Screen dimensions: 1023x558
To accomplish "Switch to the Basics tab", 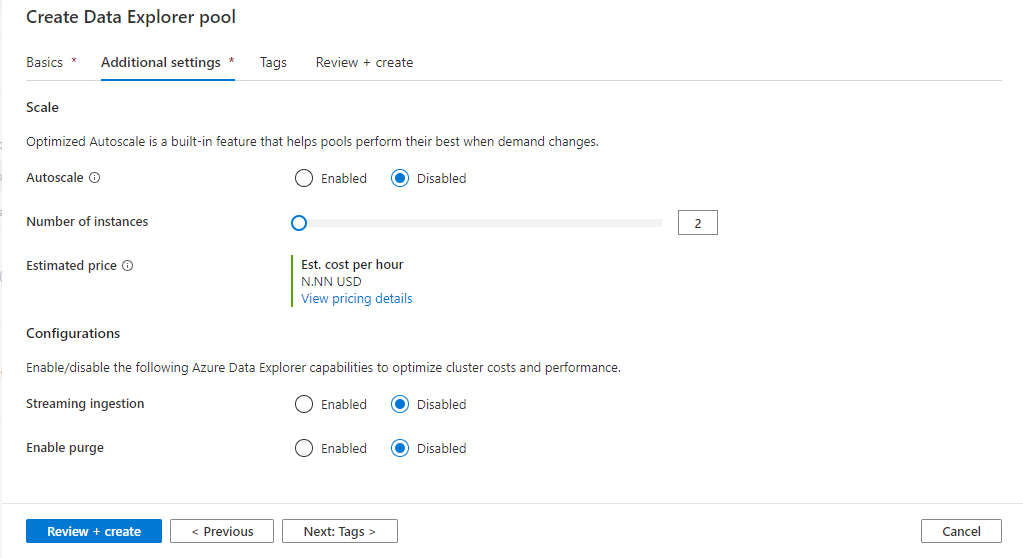I will coord(44,62).
